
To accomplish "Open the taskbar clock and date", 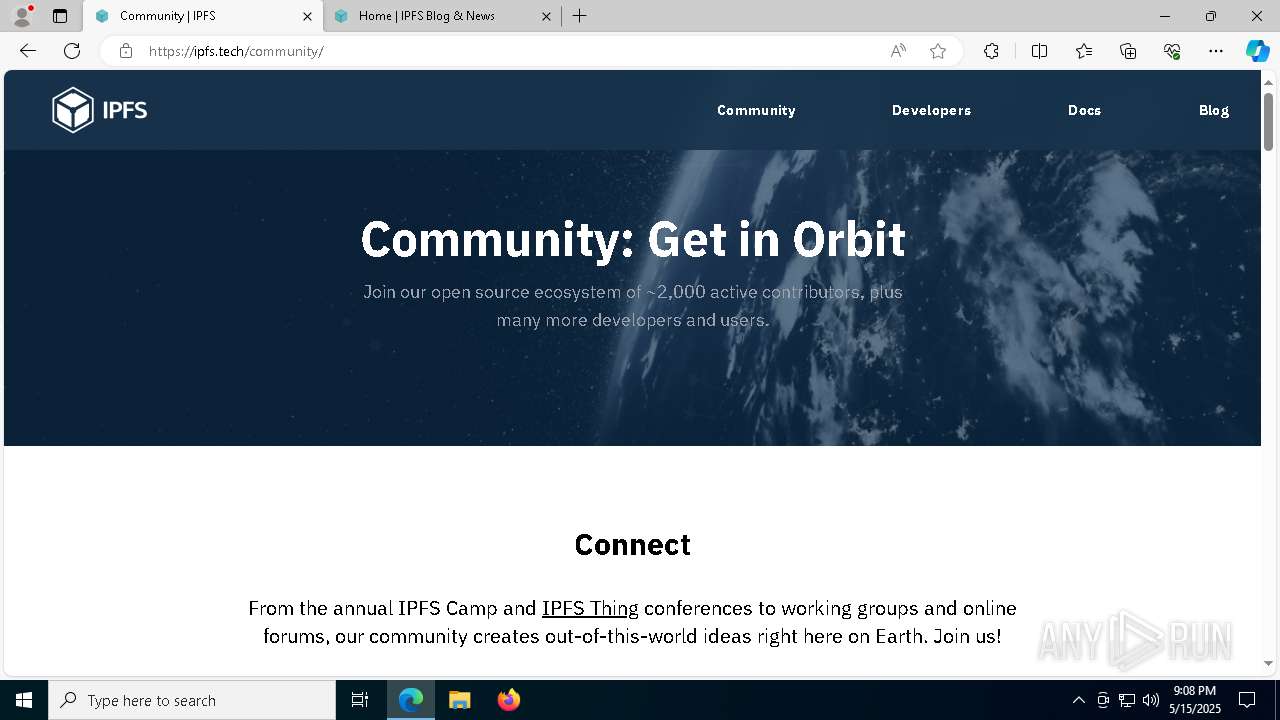I will click(x=1195, y=700).
